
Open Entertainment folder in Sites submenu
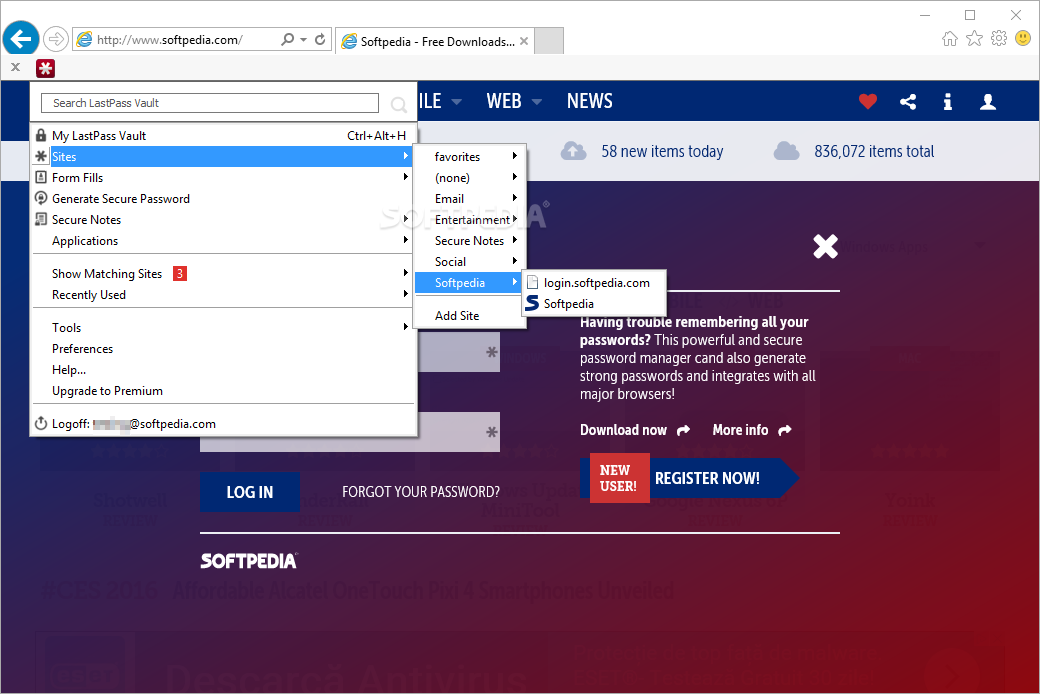[x=470, y=220]
